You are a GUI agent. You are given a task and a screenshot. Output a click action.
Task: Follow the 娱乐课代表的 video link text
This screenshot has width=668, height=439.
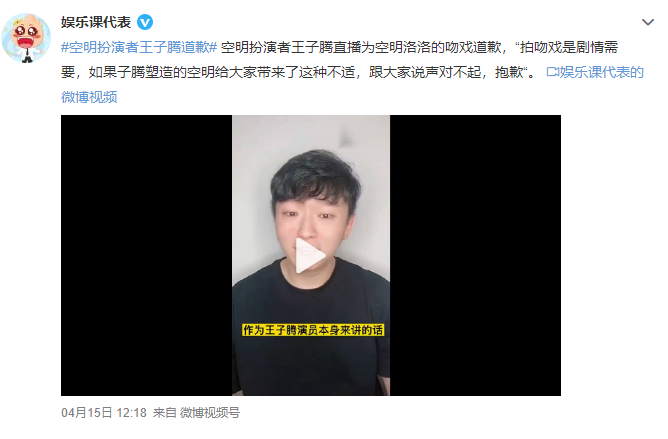coord(601,72)
